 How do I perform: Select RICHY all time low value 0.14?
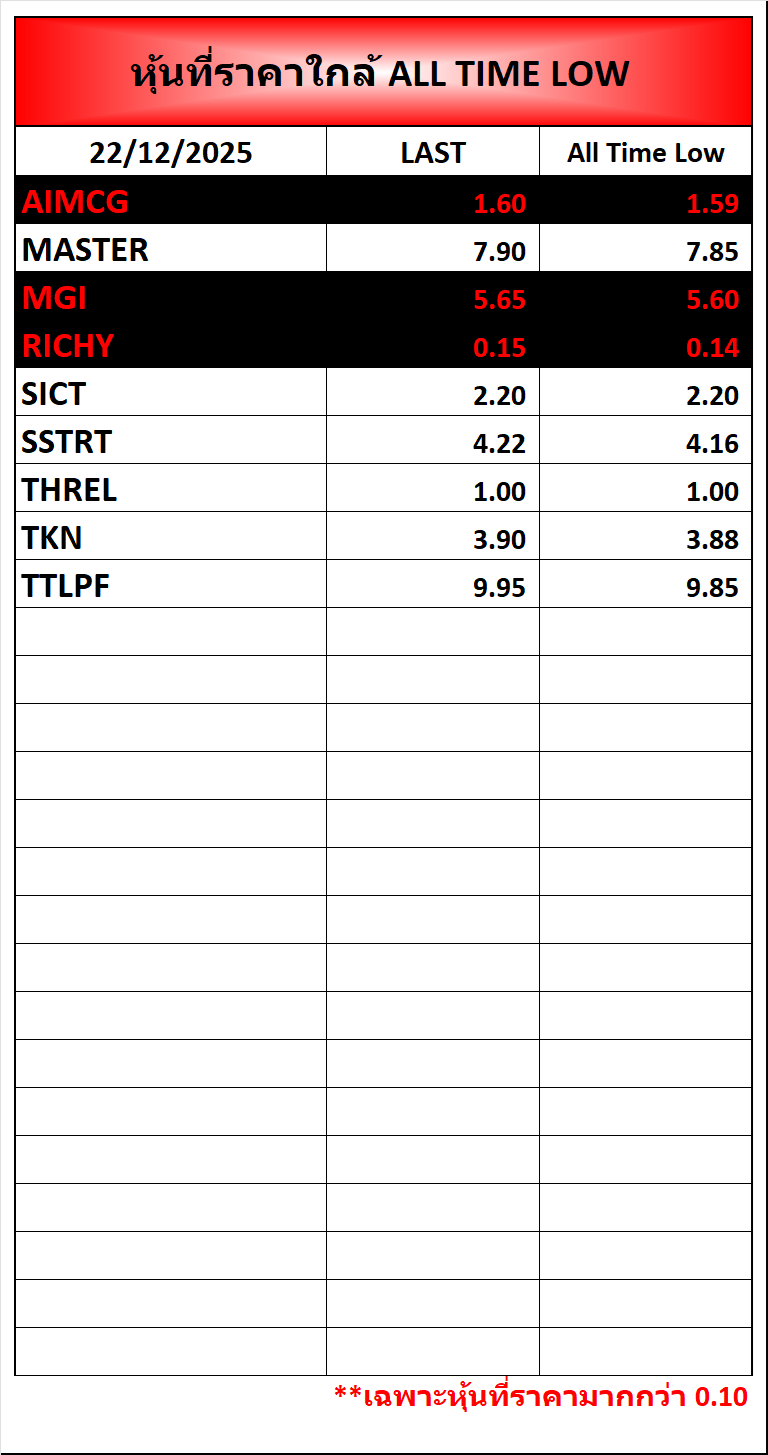tap(712, 348)
